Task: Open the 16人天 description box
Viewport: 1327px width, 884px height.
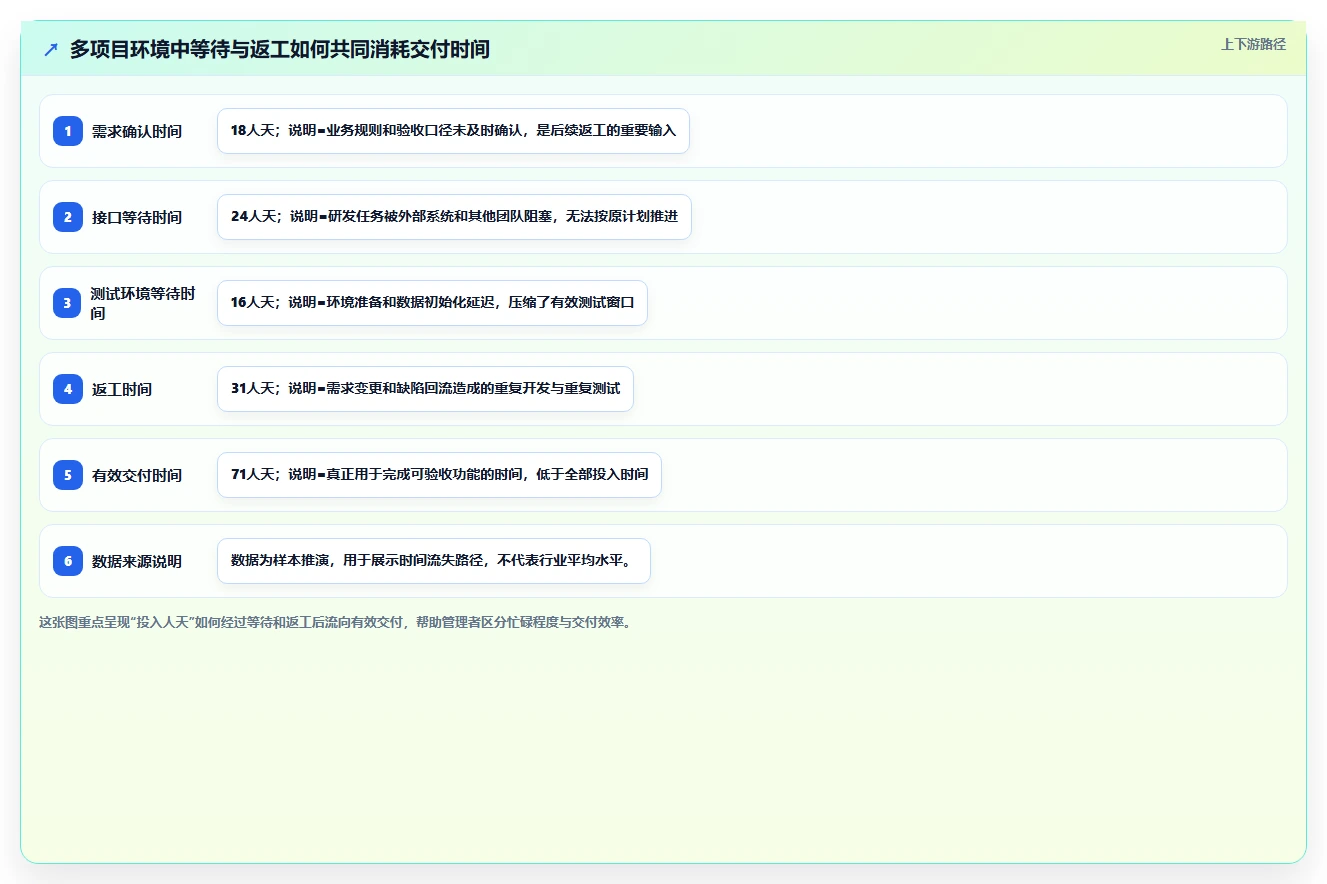Action: pyautogui.click(x=432, y=303)
